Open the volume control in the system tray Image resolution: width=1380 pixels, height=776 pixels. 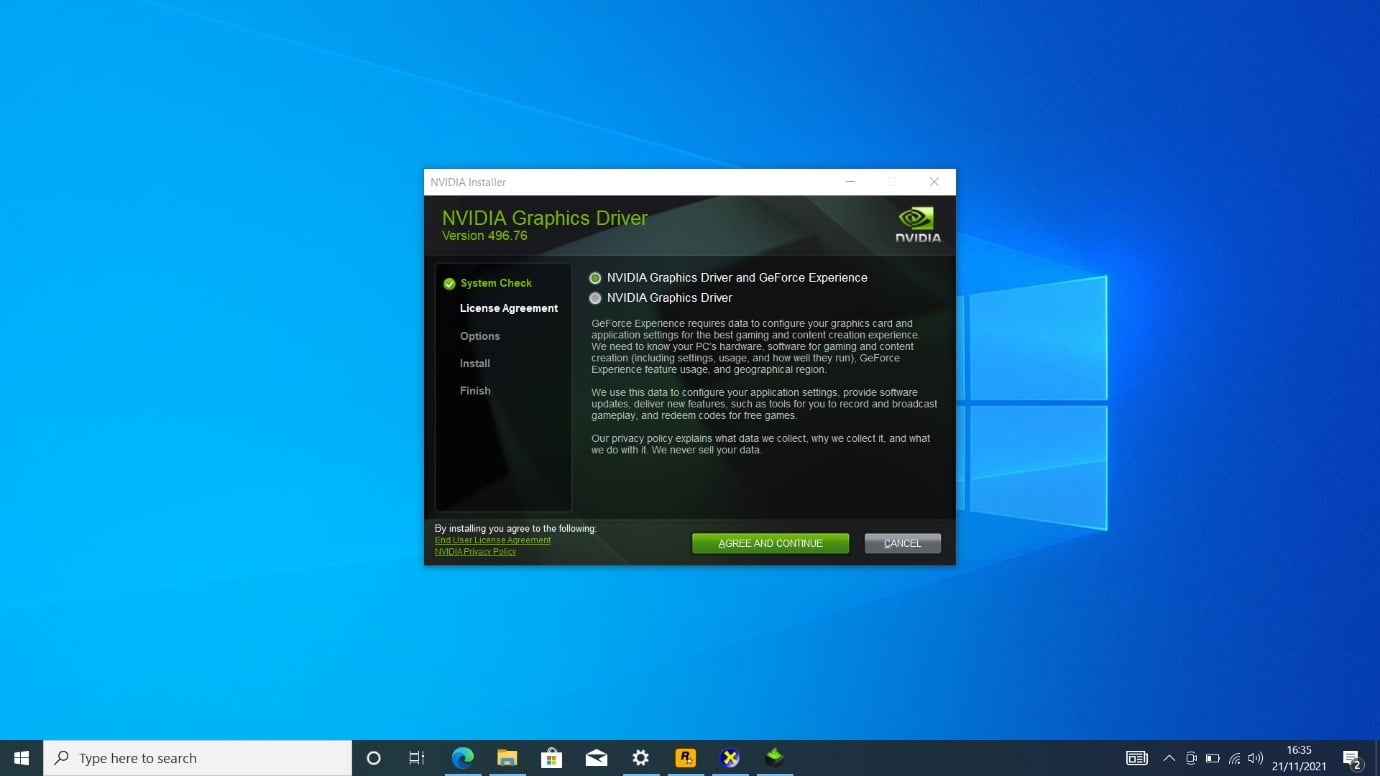[x=1255, y=757]
